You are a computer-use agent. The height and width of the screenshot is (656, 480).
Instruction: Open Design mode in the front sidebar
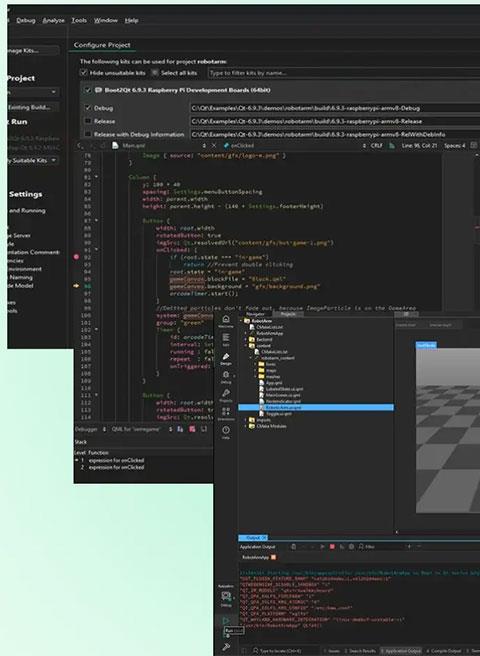pos(226,359)
